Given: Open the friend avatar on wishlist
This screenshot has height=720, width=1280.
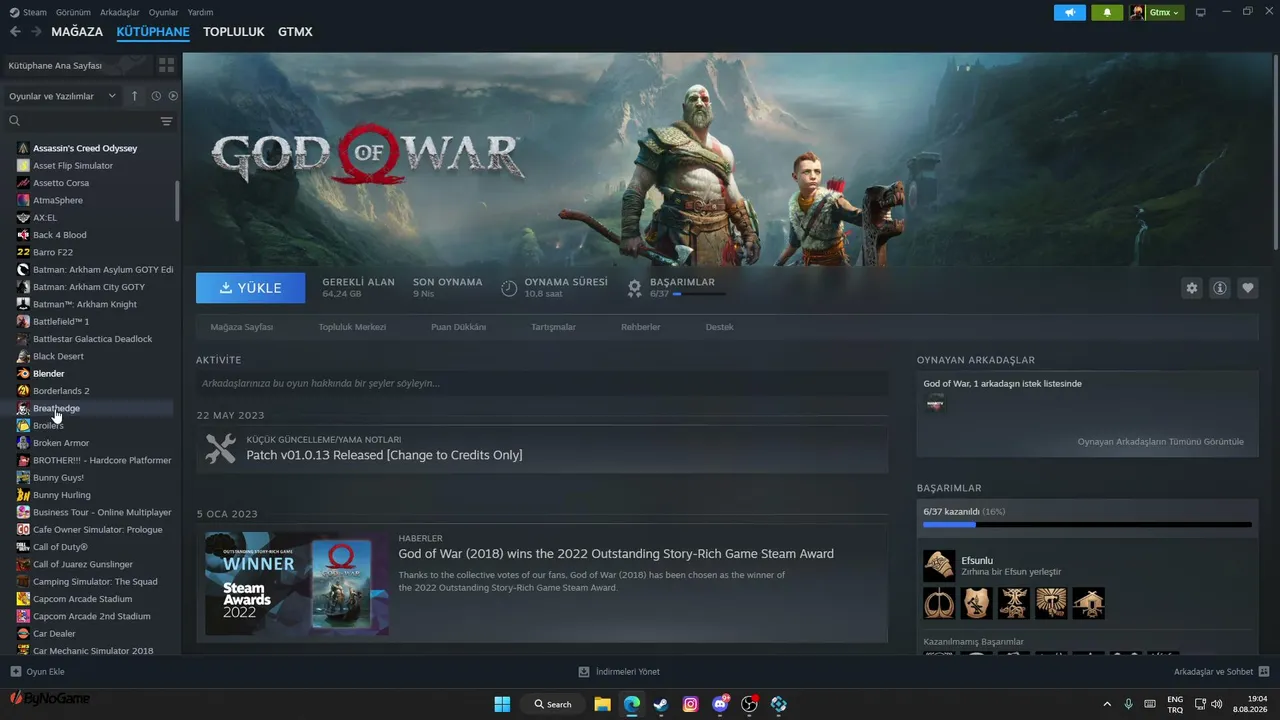Looking at the screenshot, I should 935,403.
